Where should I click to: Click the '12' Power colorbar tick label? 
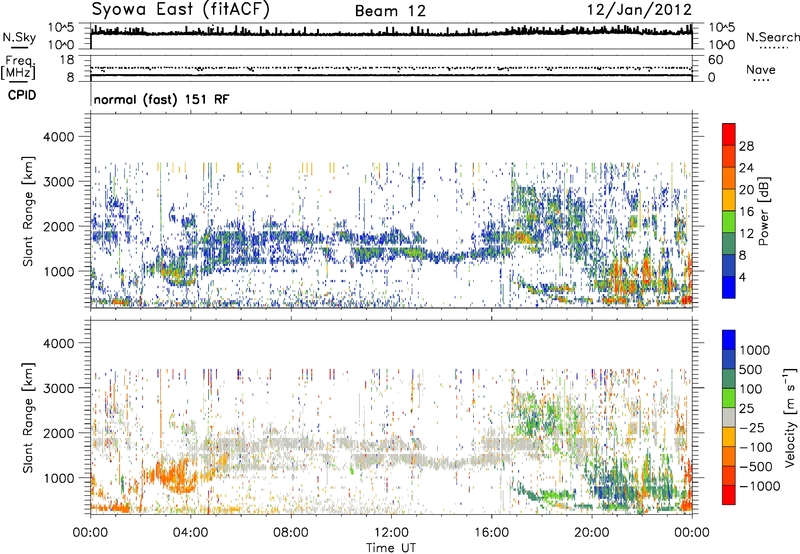[x=746, y=234]
